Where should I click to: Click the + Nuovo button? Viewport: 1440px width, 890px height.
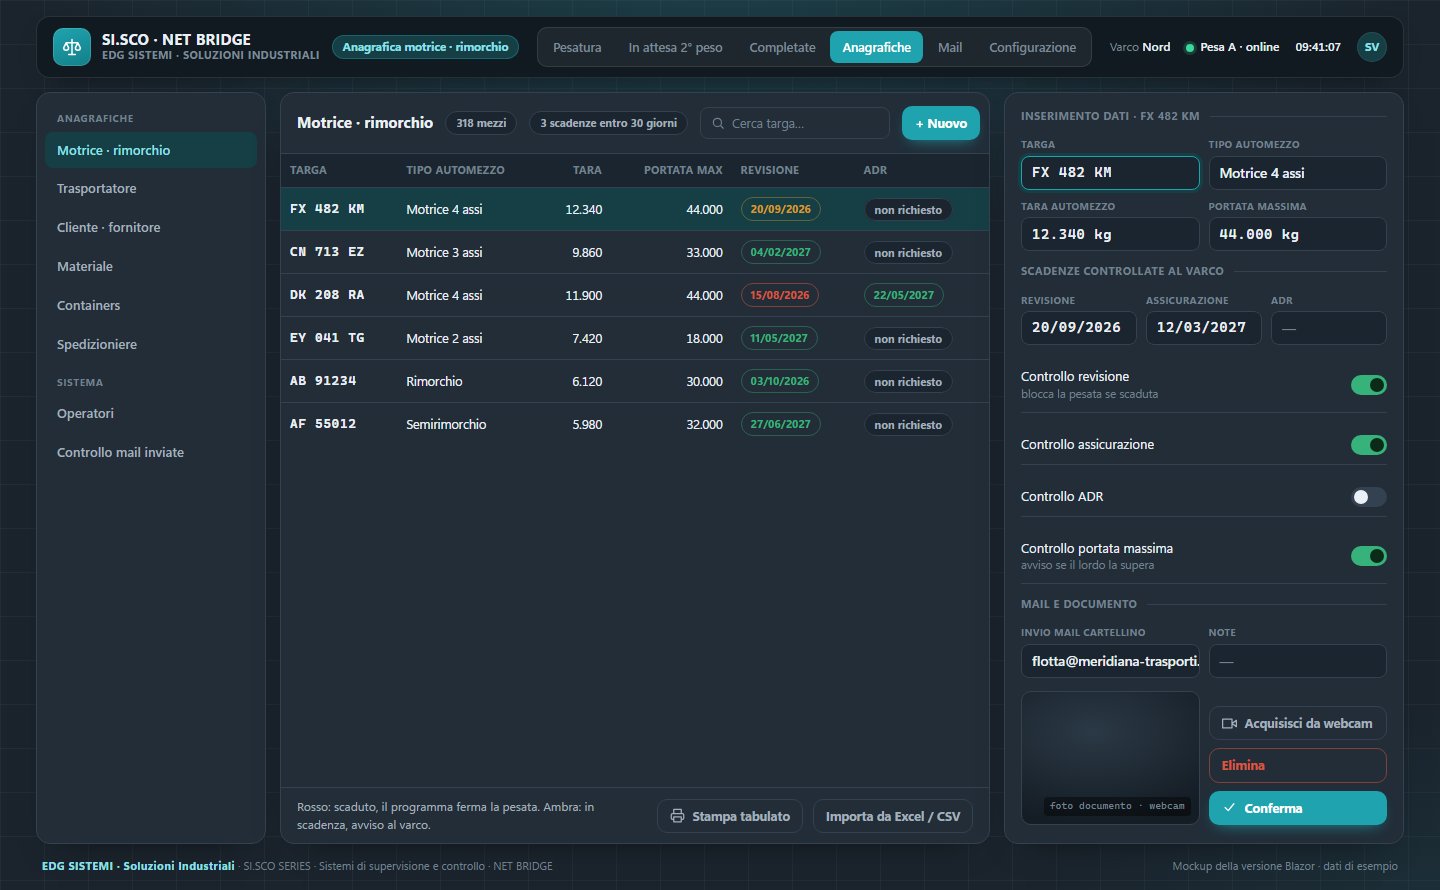[941, 123]
